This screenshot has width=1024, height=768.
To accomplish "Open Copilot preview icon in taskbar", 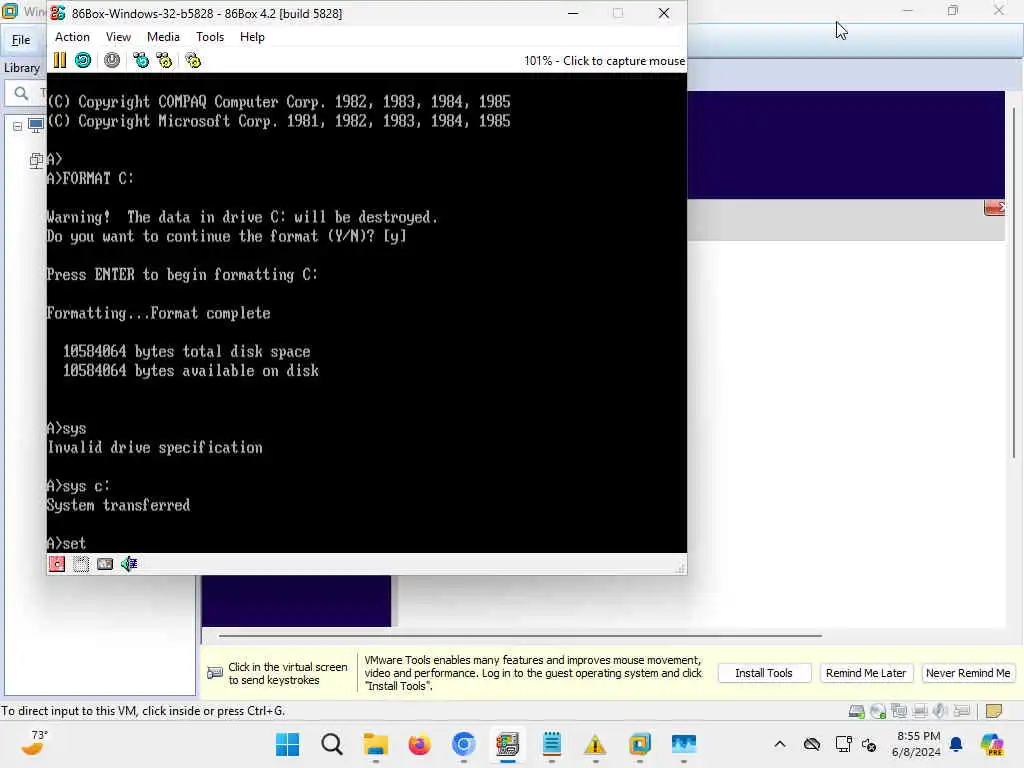I will (x=991, y=744).
